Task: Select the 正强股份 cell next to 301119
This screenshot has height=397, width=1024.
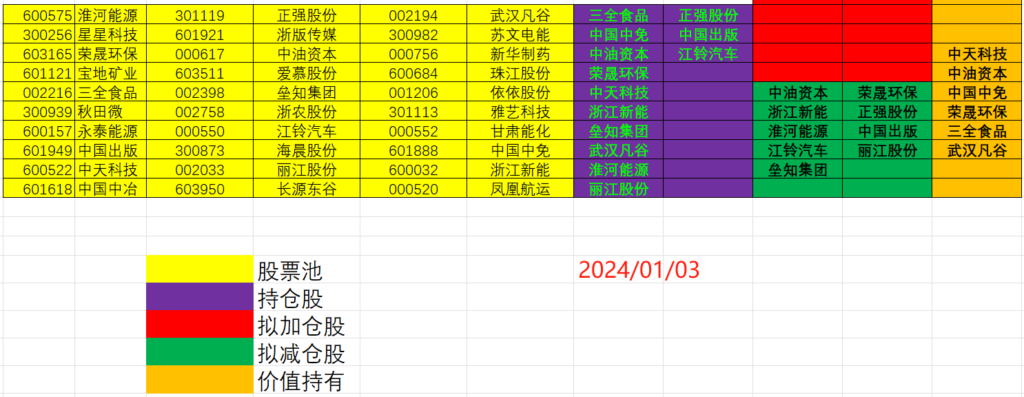Action: (307, 15)
